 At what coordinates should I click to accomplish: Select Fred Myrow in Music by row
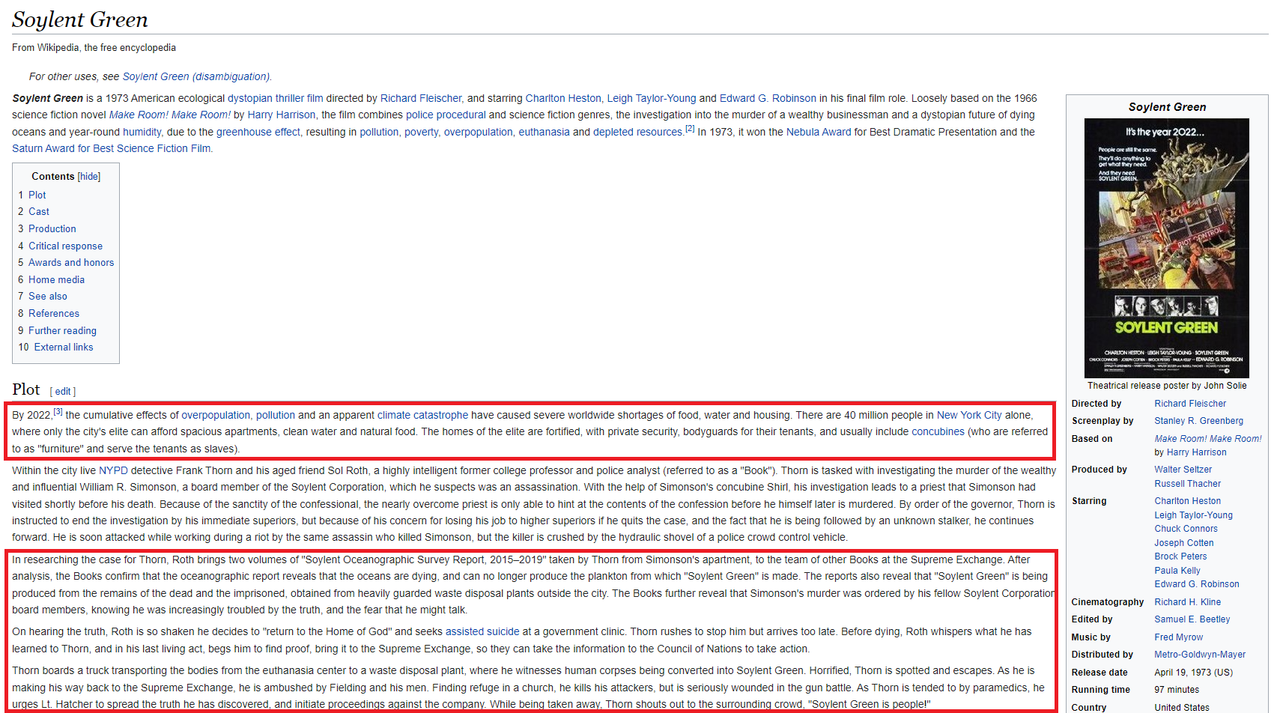(x=1178, y=638)
